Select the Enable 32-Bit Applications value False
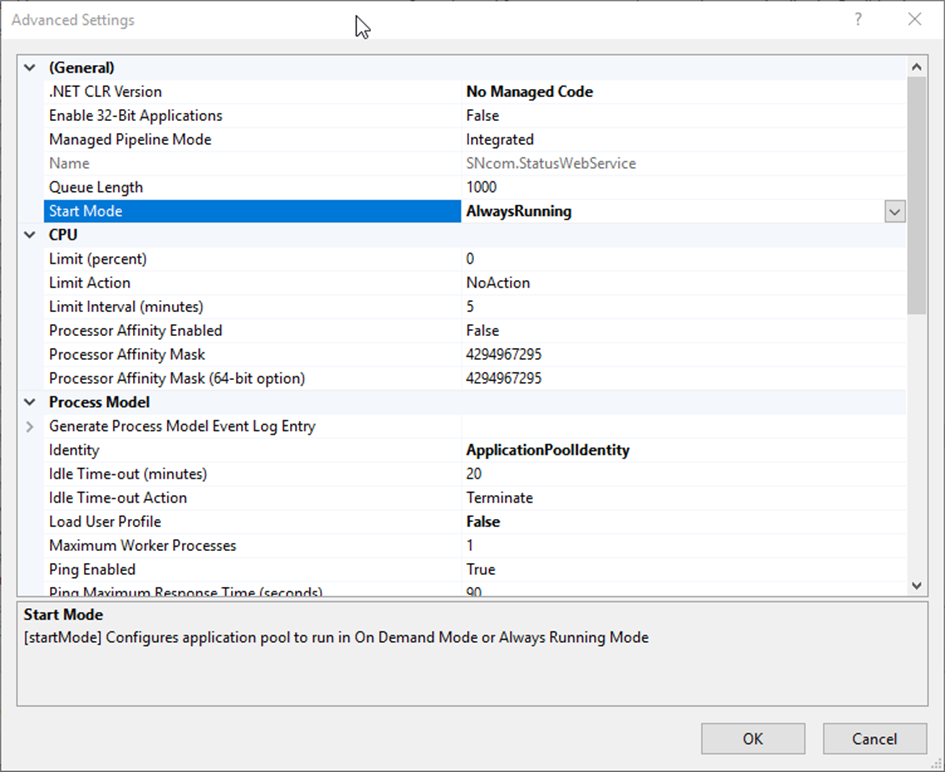945x772 pixels. [482, 116]
